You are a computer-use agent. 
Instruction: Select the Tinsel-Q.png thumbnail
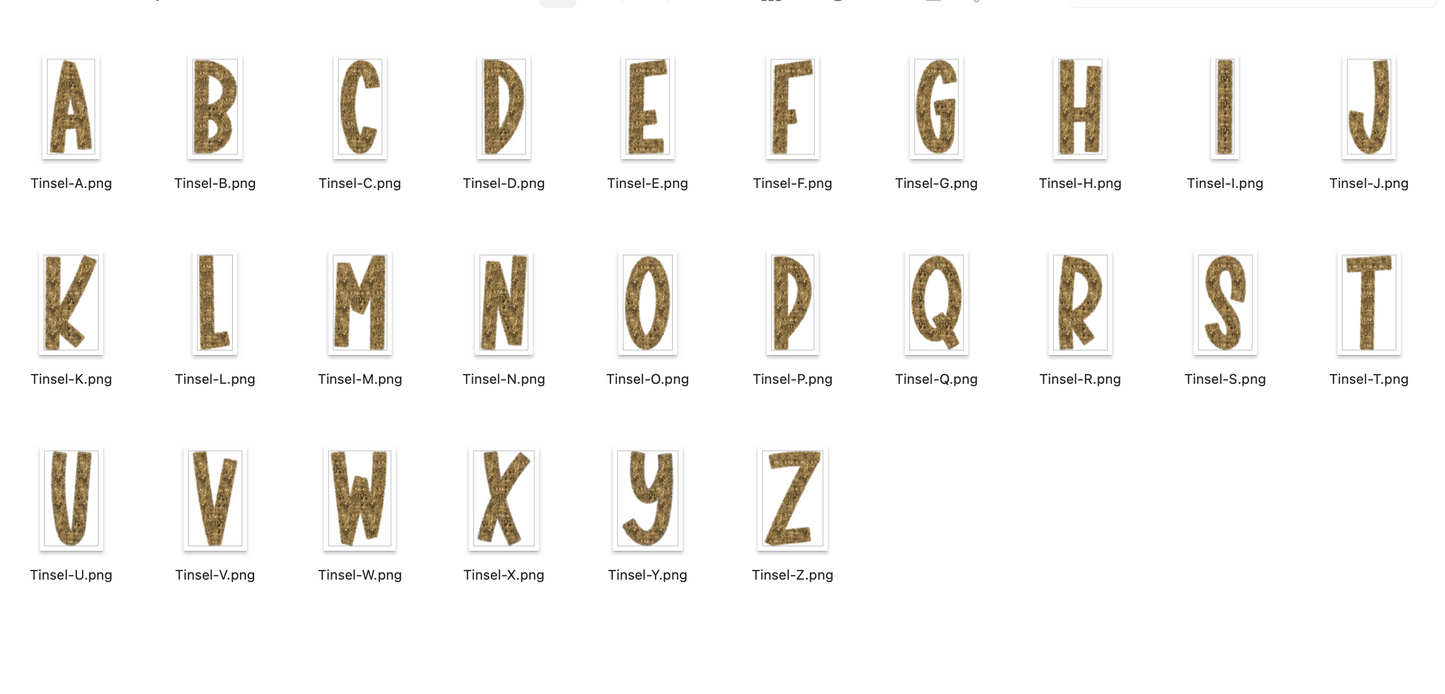(936, 303)
